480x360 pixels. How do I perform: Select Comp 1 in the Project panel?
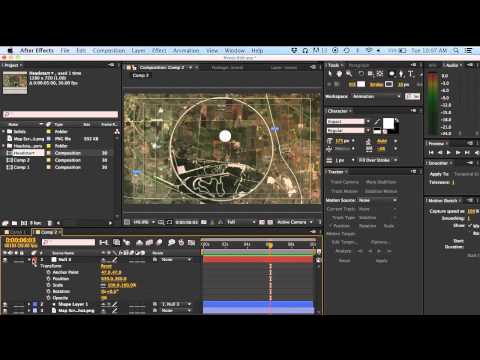tap(22, 167)
